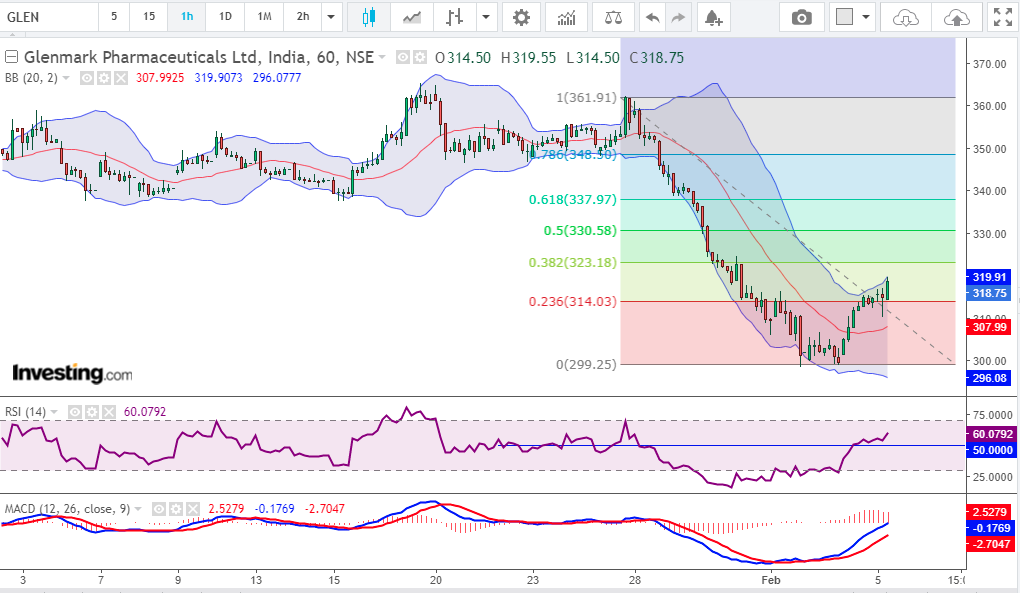Save chart layout to cloud
This screenshot has width=1020, height=593.
[x=956, y=17]
